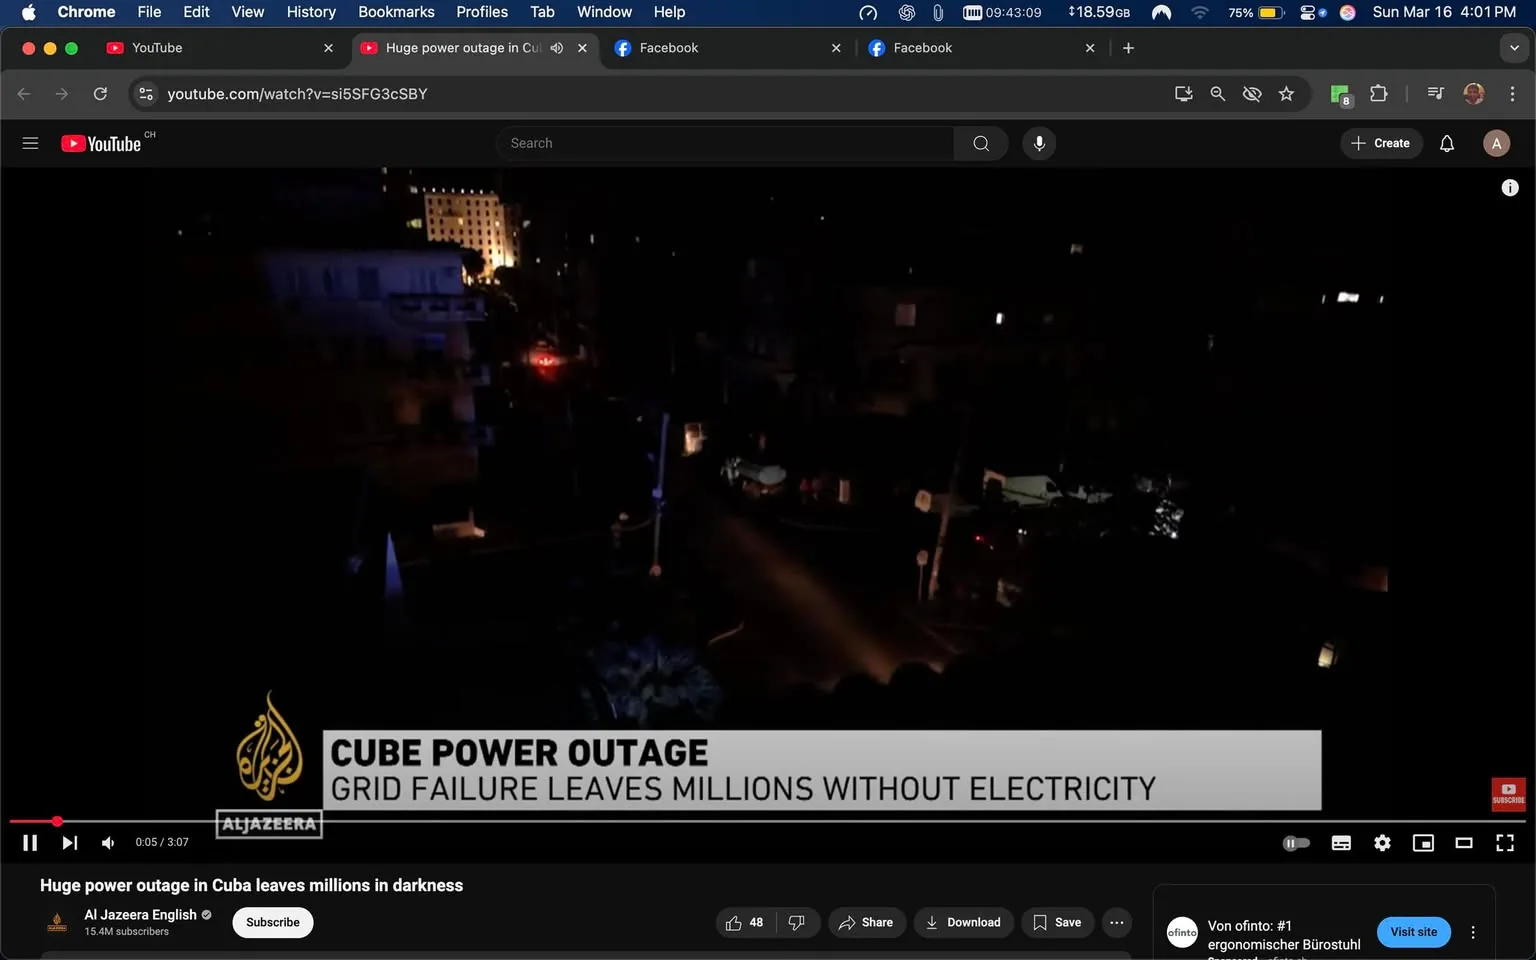Subscribe to Al Jazeera English
Image resolution: width=1536 pixels, height=960 pixels.
272,922
